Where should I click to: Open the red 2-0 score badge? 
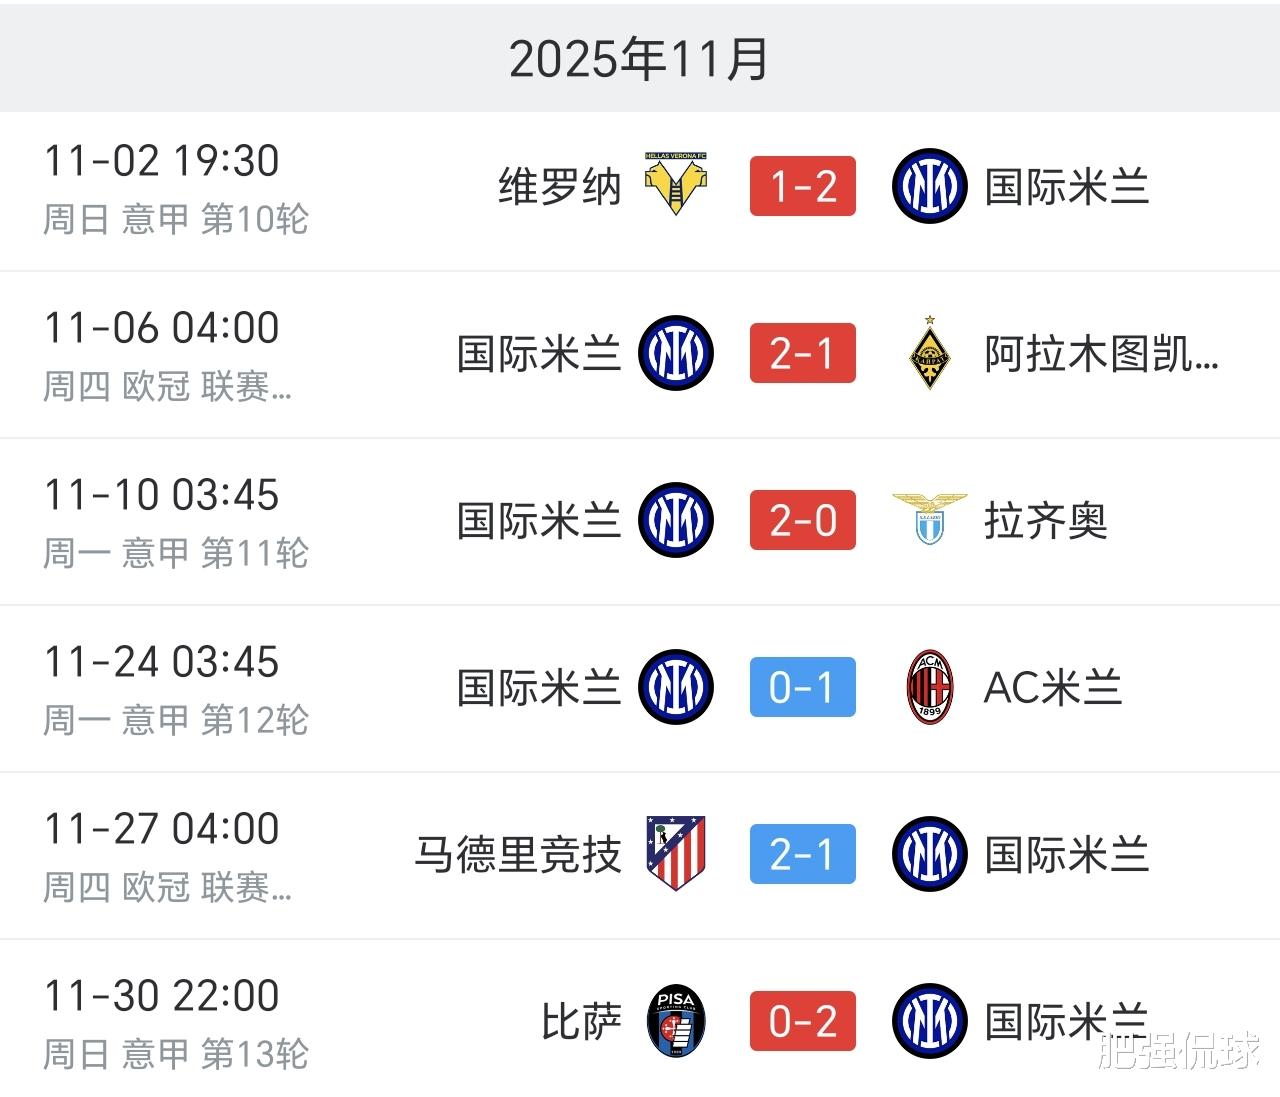click(802, 520)
